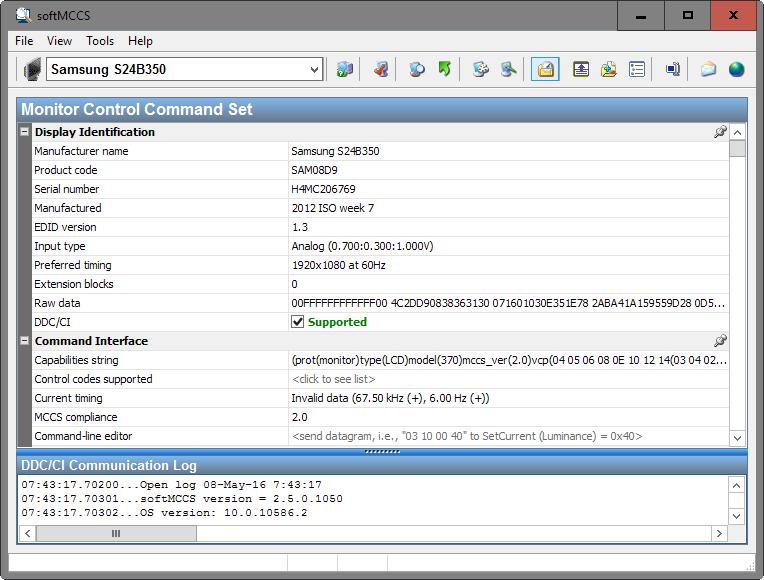Screen dimensions: 764x580
Task: Select the MCCS compliance value 2.0
Action: tap(300, 417)
